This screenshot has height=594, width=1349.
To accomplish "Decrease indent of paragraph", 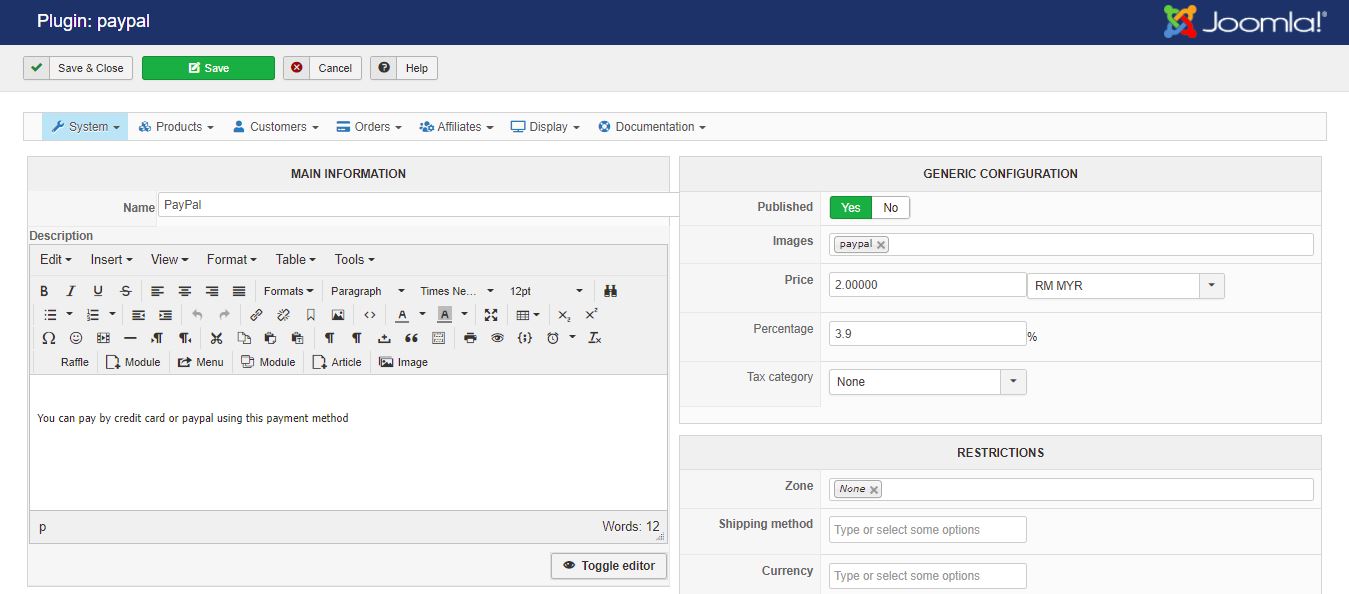I will (x=138, y=315).
